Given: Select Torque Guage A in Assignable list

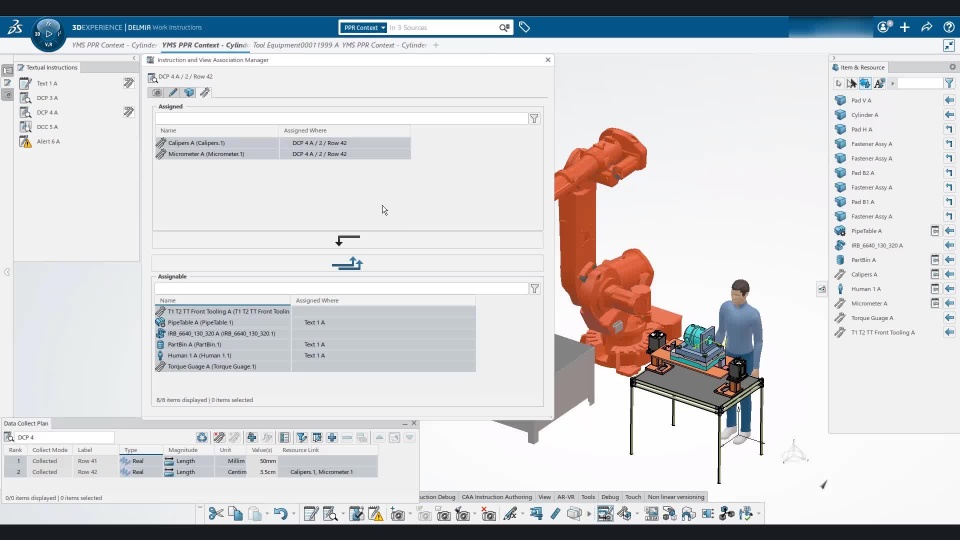Looking at the screenshot, I should coord(315,366).
